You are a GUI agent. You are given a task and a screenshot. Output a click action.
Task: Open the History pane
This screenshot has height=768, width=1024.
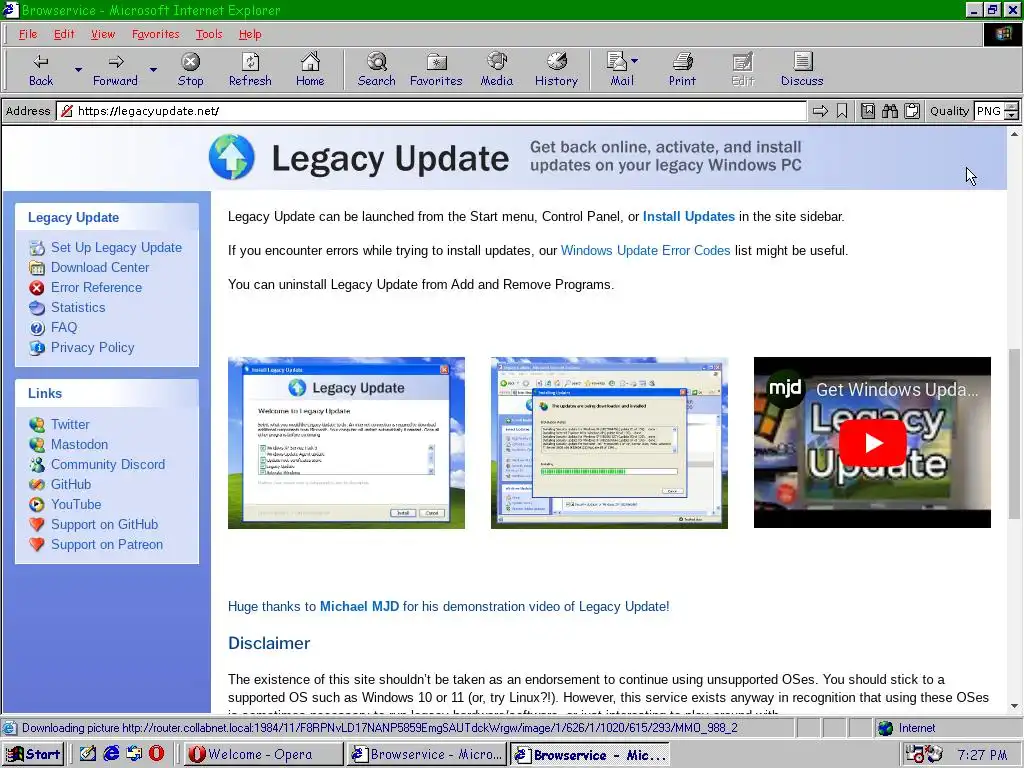click(x=556, y=70)
